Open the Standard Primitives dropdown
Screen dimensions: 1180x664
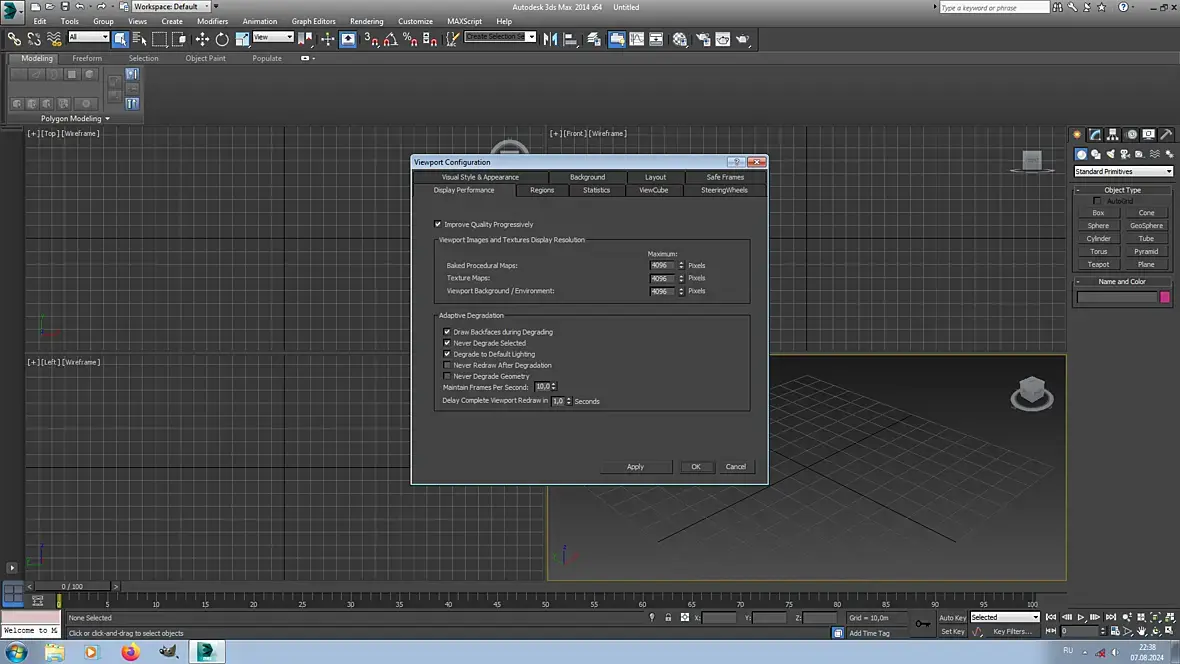pos(1123,171)
